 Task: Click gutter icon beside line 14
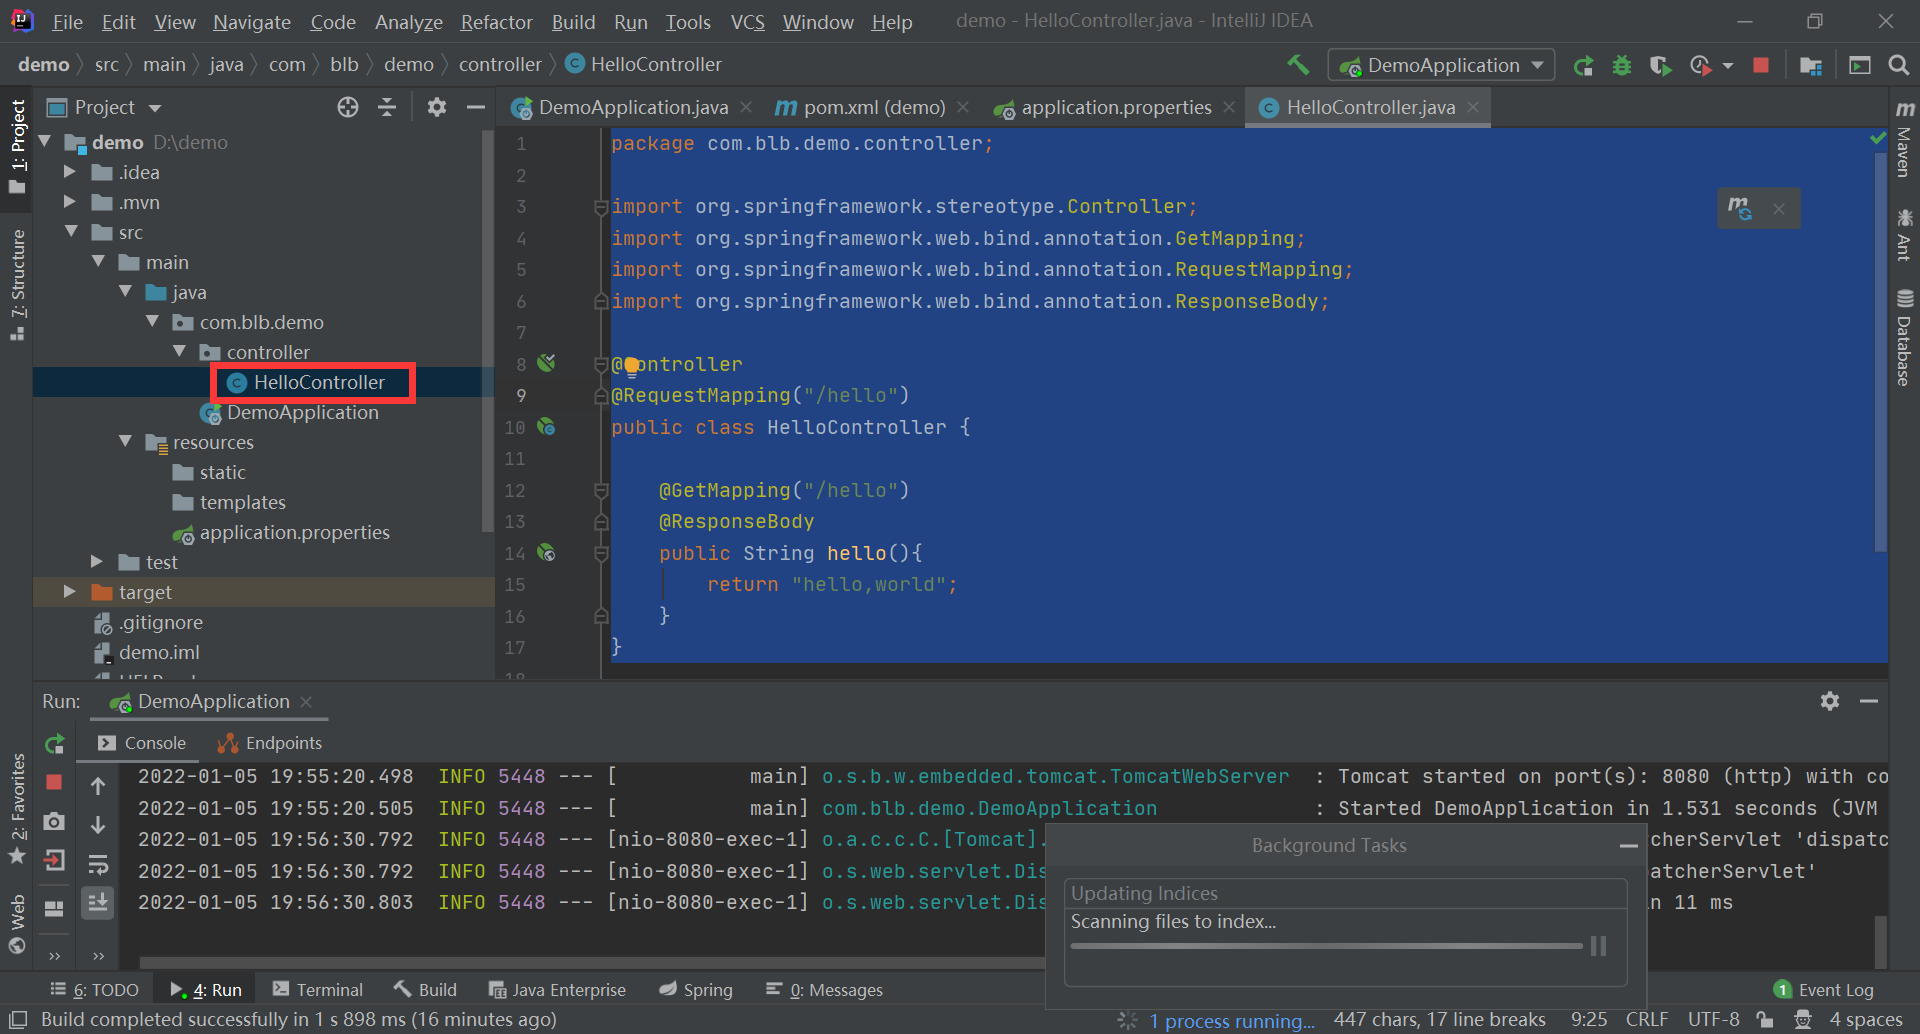pyautogui.click(x=546, y=552)
